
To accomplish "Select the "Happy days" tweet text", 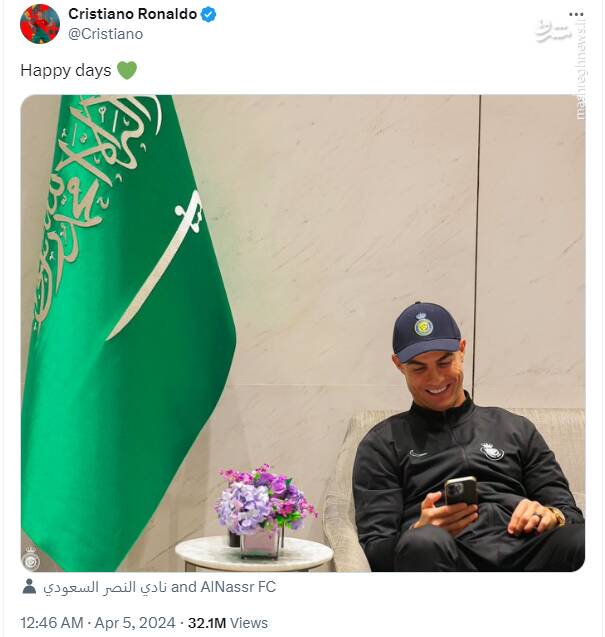I will [65, 71].
